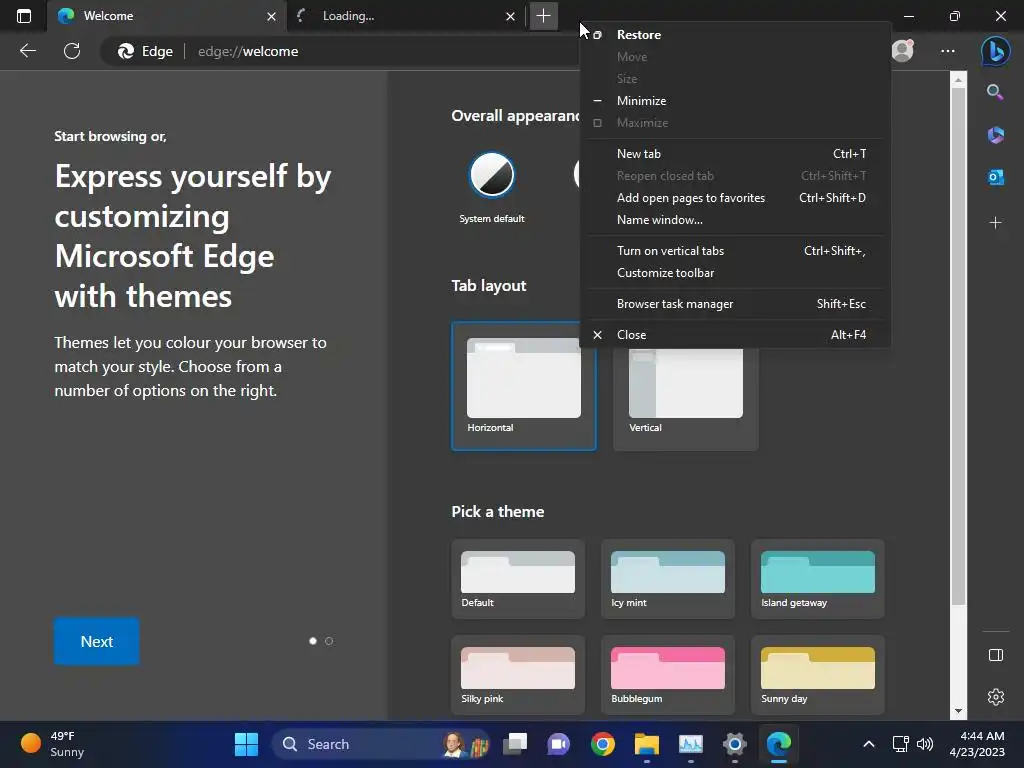Open the Chat taskbar icon
This screenshot has height=768, width=1024.
558,744
